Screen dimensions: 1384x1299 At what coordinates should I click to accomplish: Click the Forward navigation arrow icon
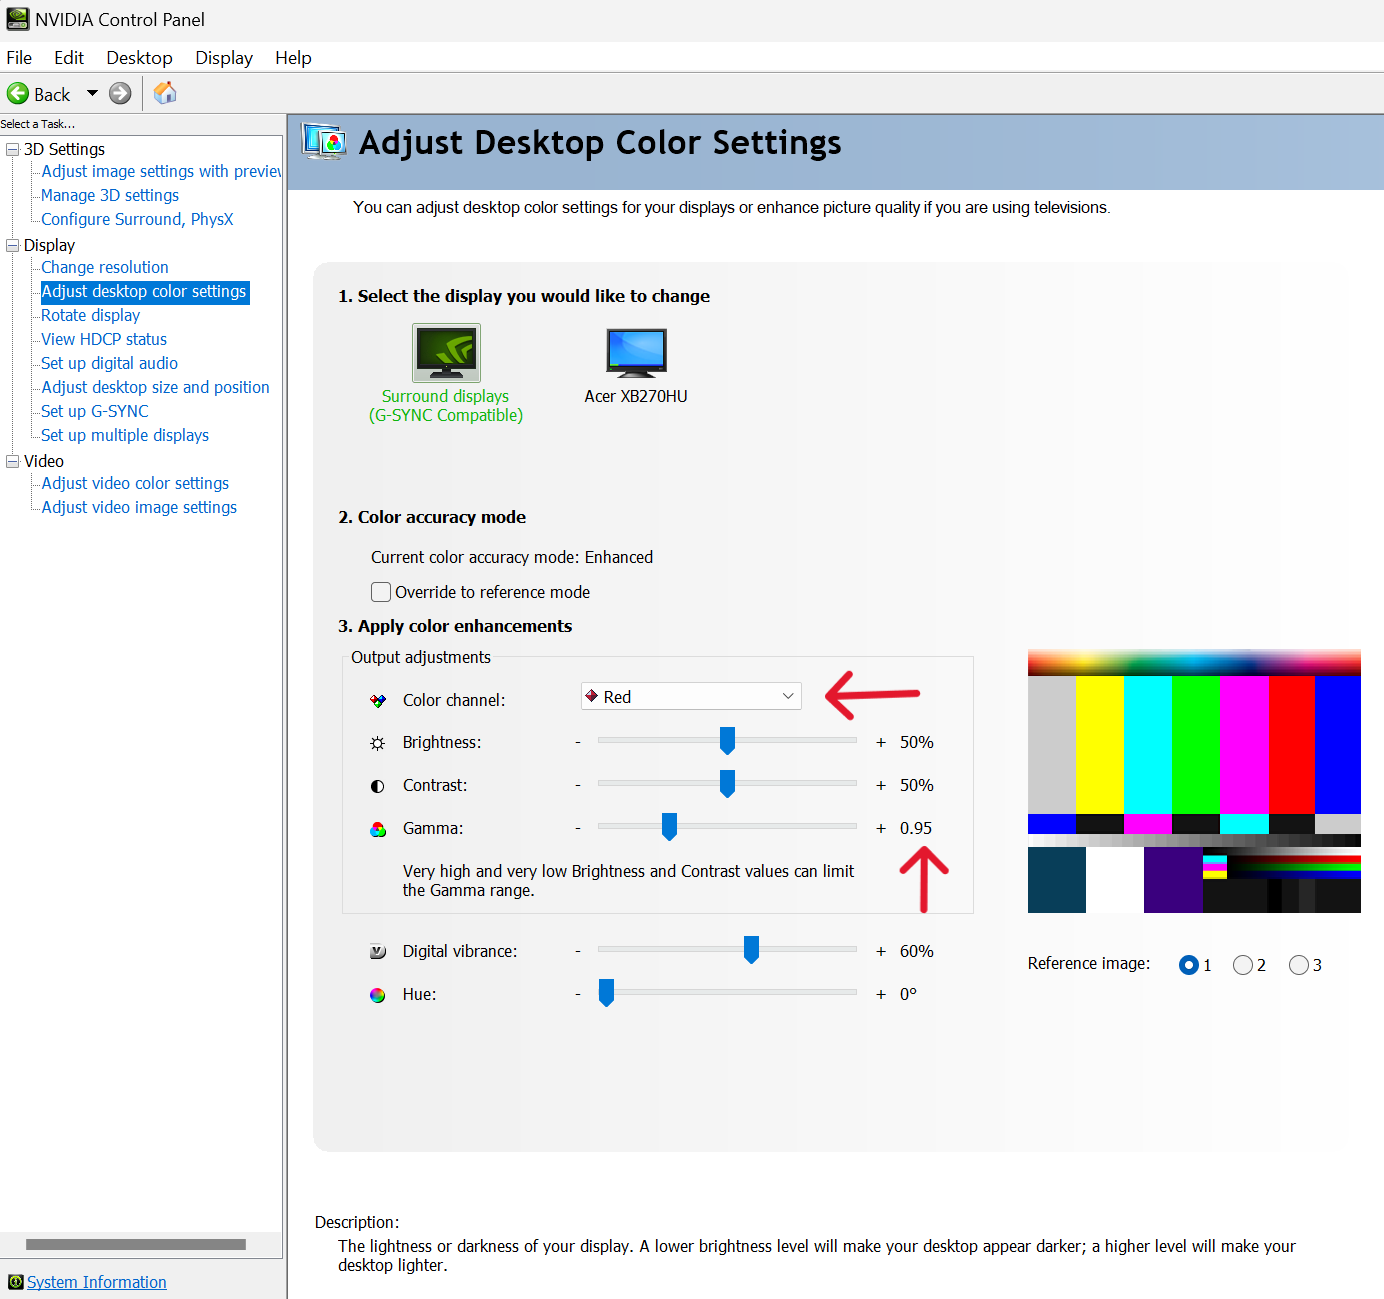coord(119,93)
